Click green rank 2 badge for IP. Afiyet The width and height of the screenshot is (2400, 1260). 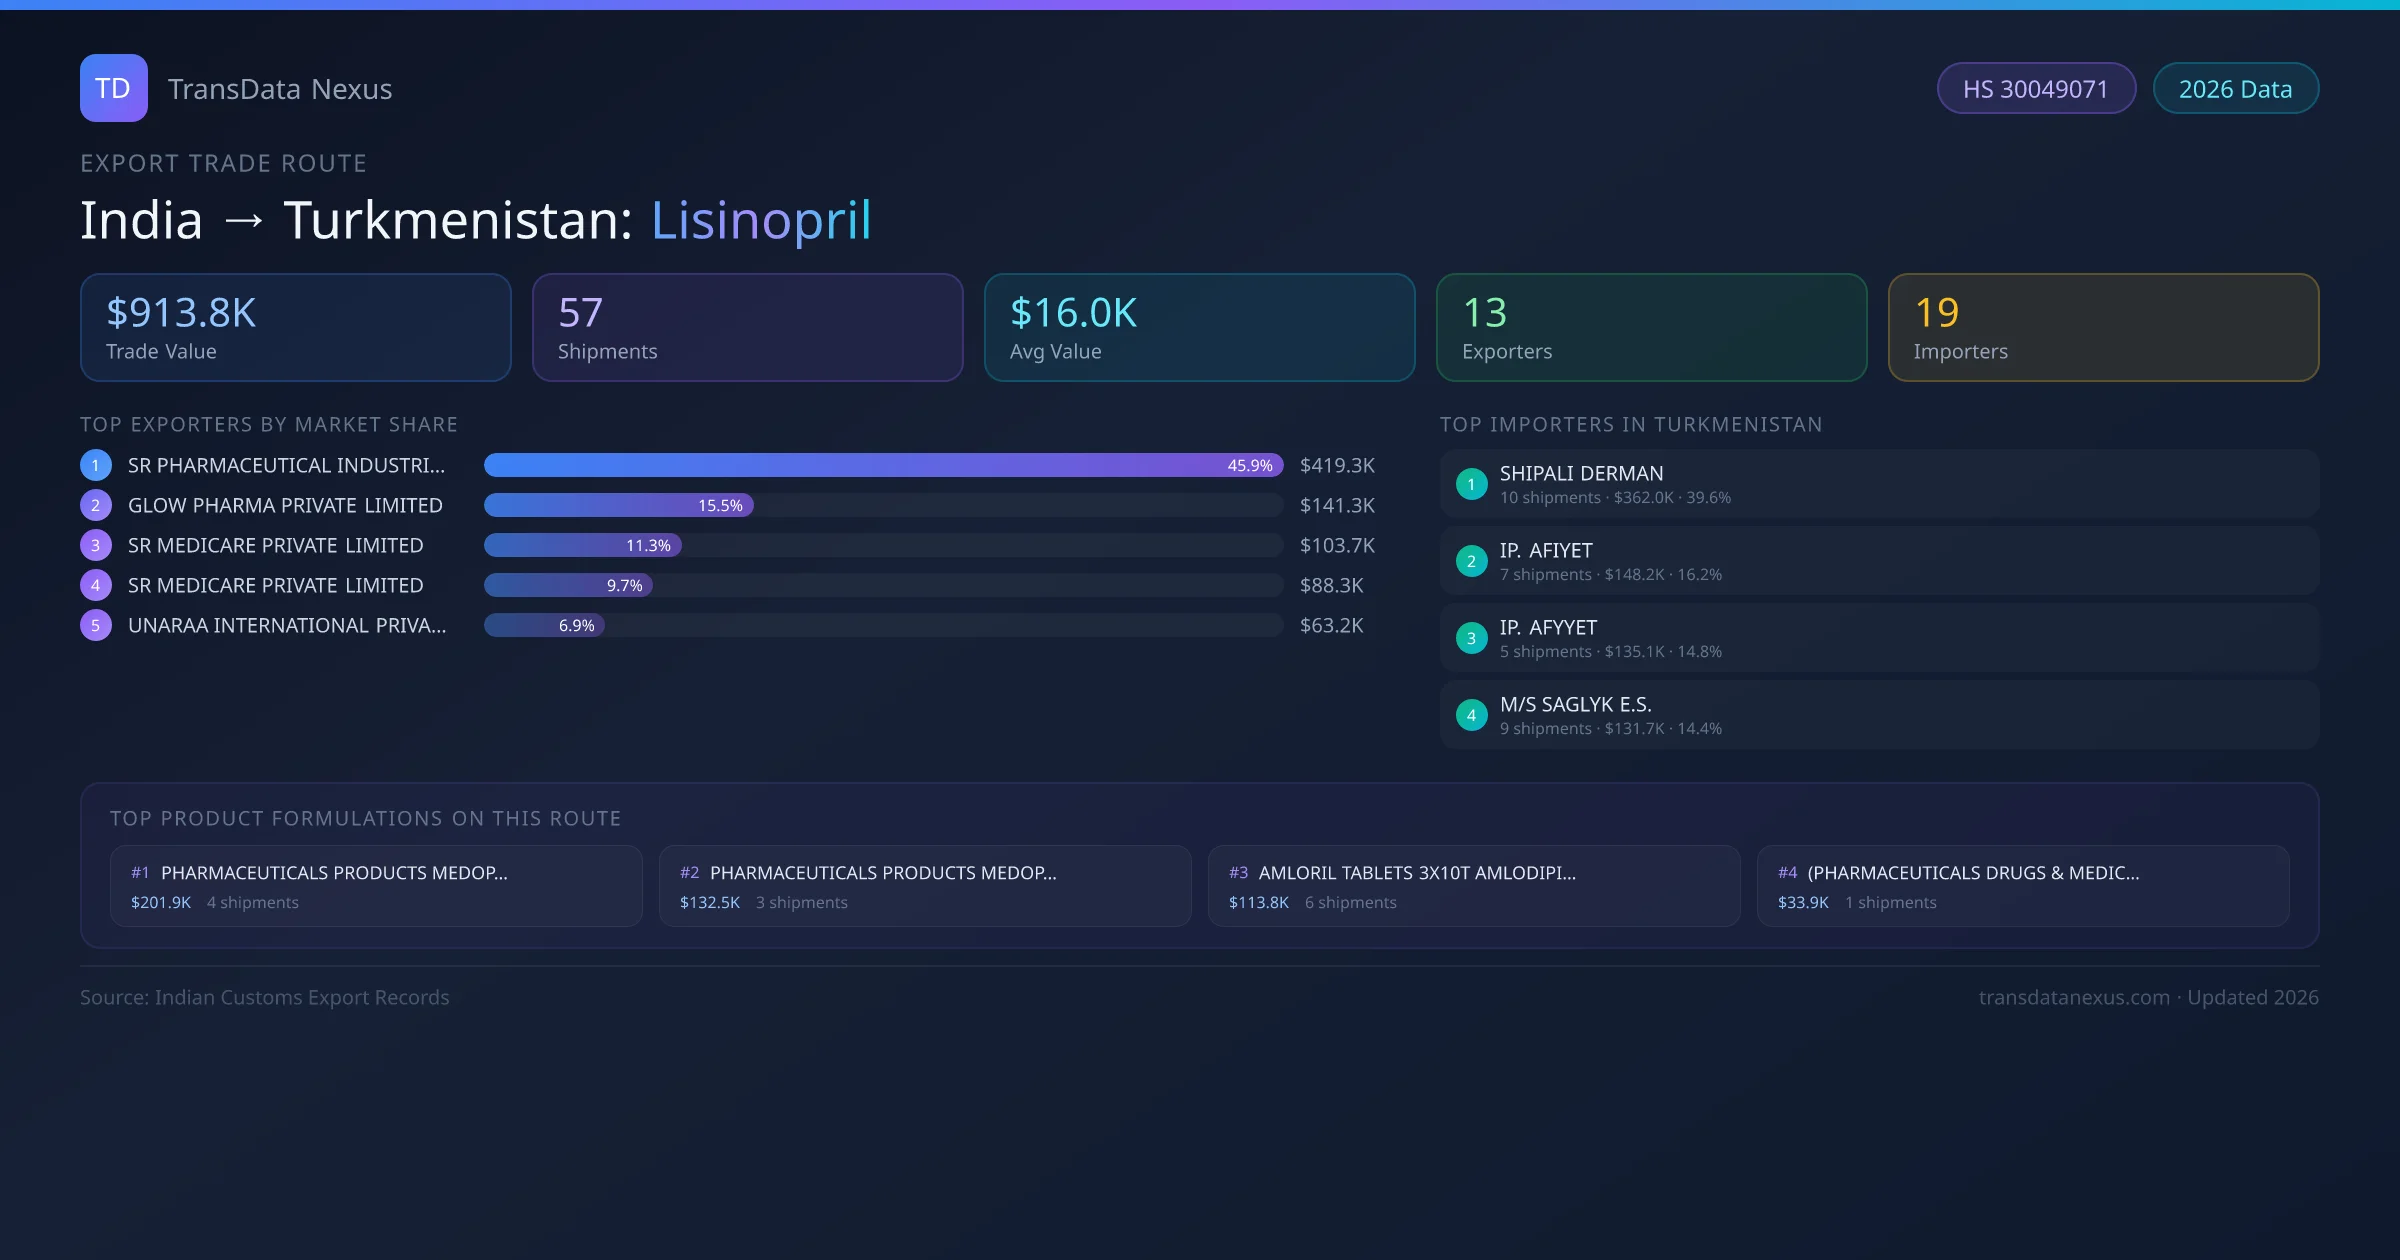tap(1471, 561)
